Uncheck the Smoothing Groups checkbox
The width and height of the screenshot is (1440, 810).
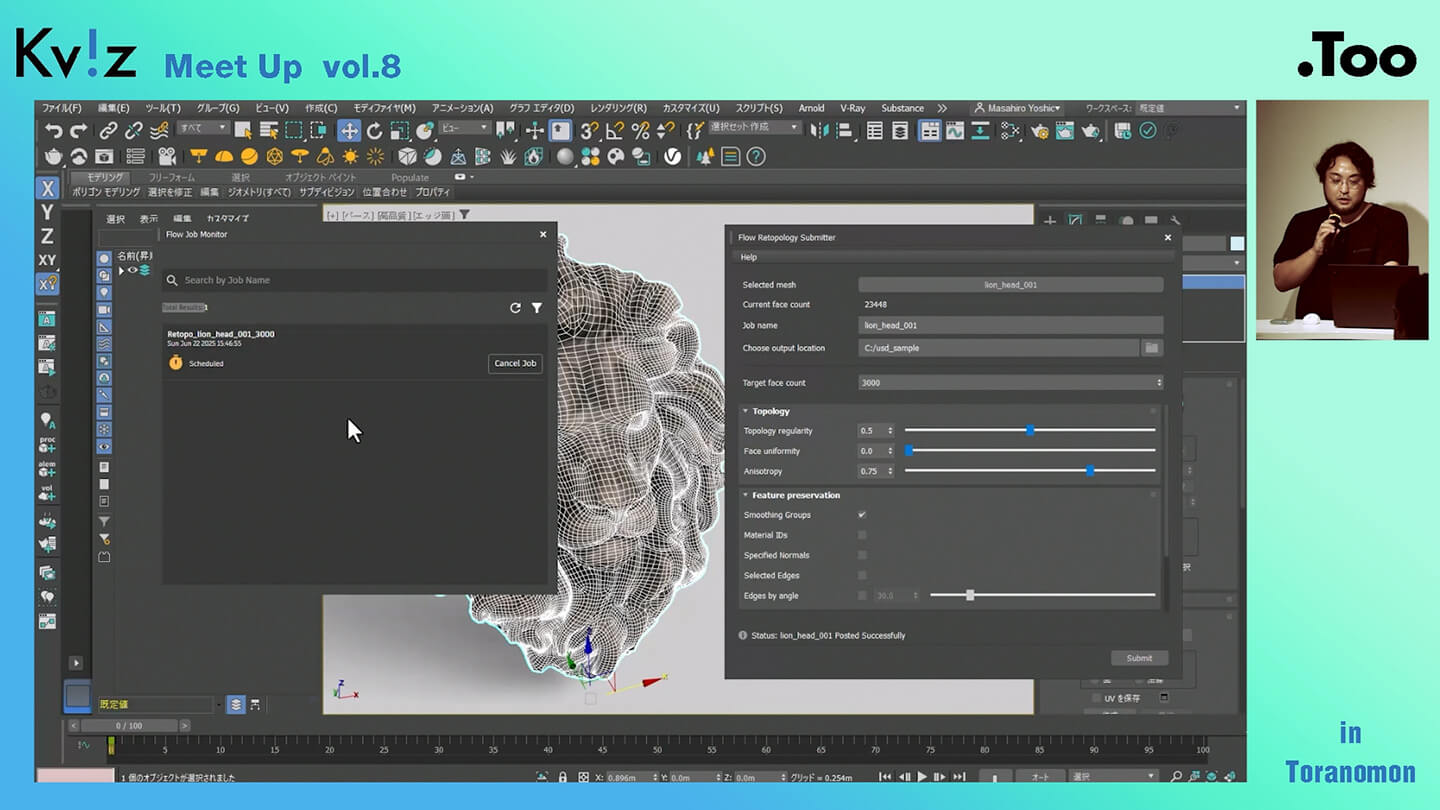coord(862,515)
